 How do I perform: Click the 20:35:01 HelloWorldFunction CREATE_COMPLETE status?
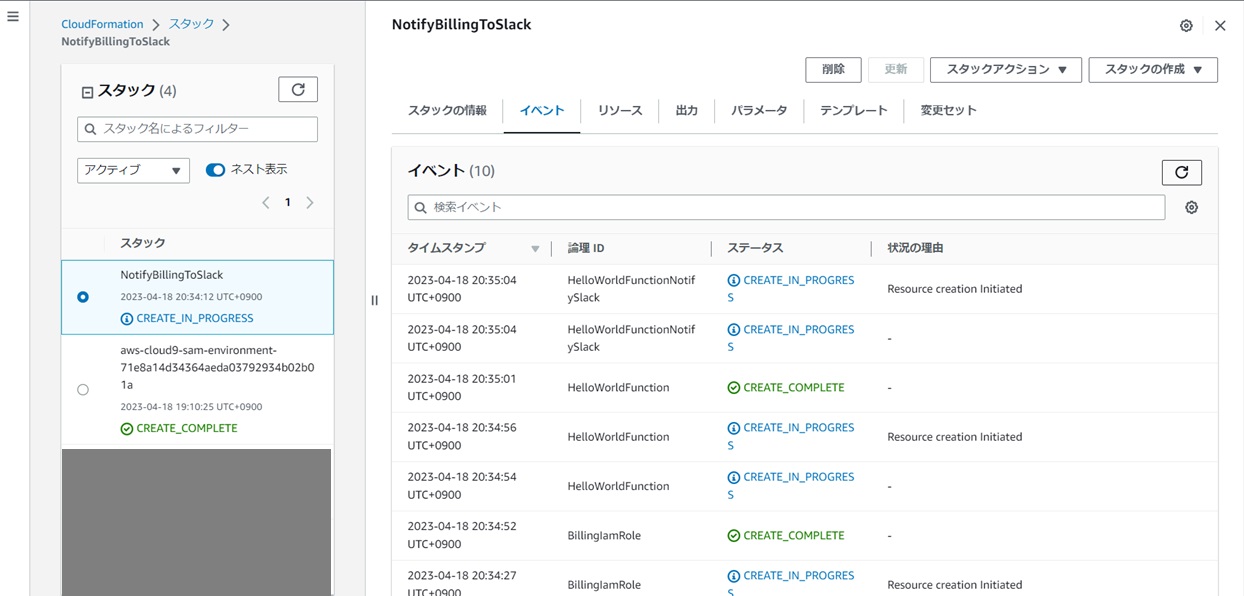pos(794,388)
